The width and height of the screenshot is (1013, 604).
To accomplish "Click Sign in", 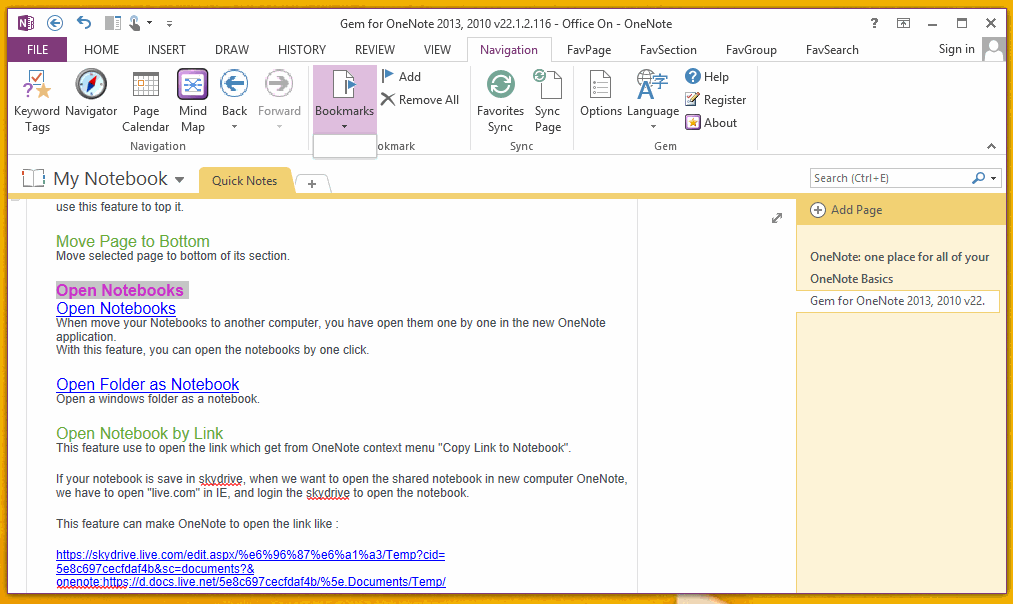I will (956, 49).
